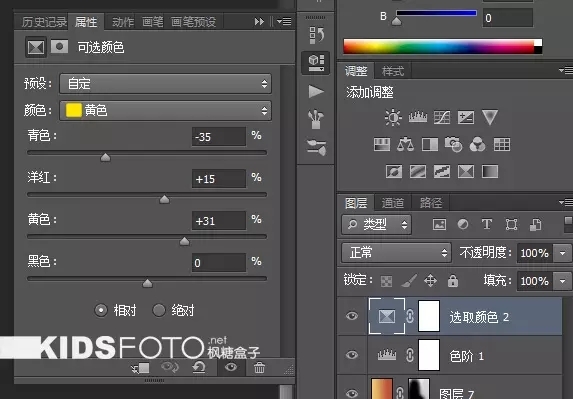Click the Brightness/Contrast adjustment icon

[x=393, y=118]
